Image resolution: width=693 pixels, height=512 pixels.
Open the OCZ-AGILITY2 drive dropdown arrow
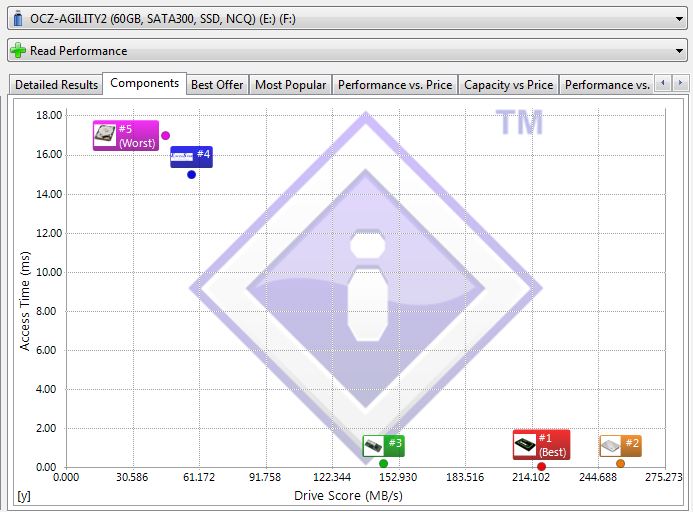(679, 19)
